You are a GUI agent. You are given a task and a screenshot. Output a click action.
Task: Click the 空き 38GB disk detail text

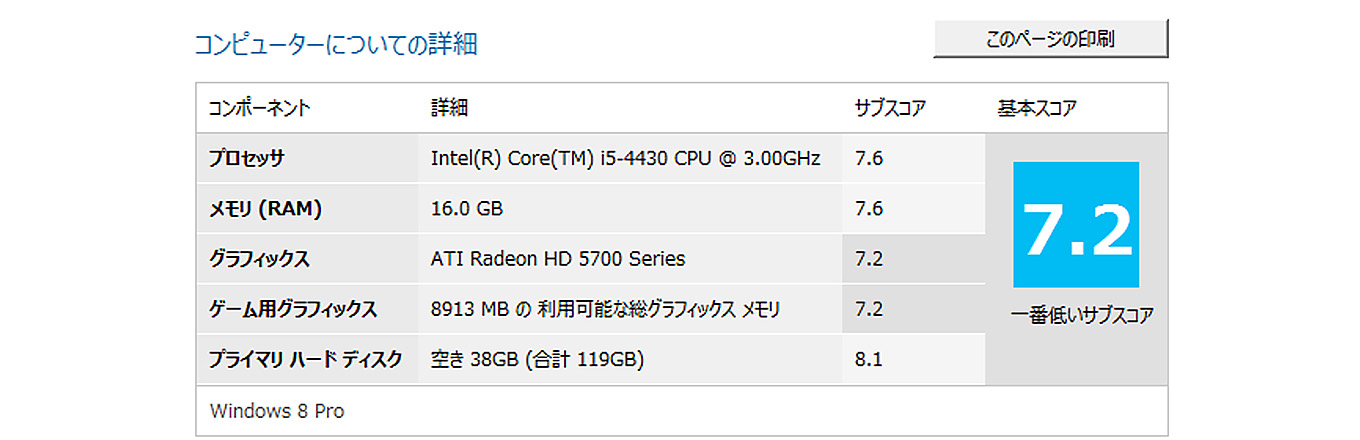point(537,359)
